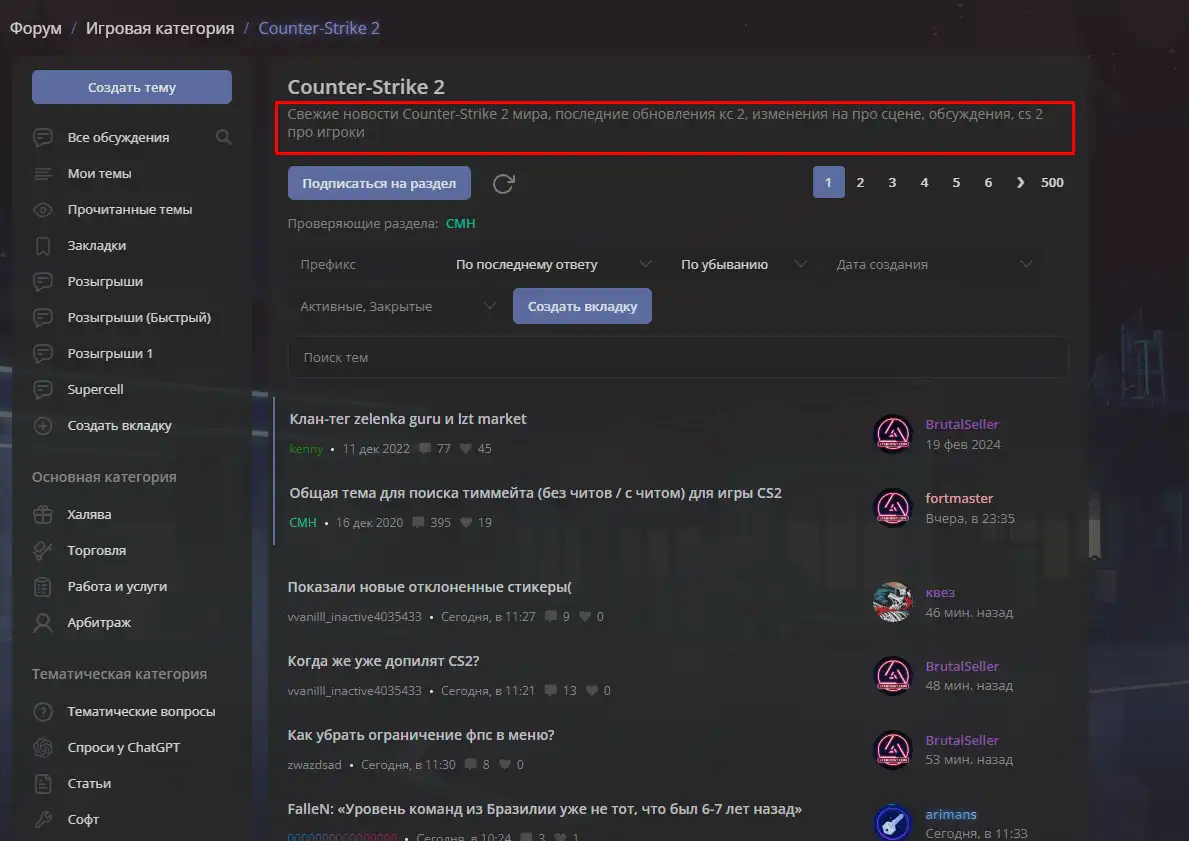Open zwazdsad author profile link

(x=315, y=764)
